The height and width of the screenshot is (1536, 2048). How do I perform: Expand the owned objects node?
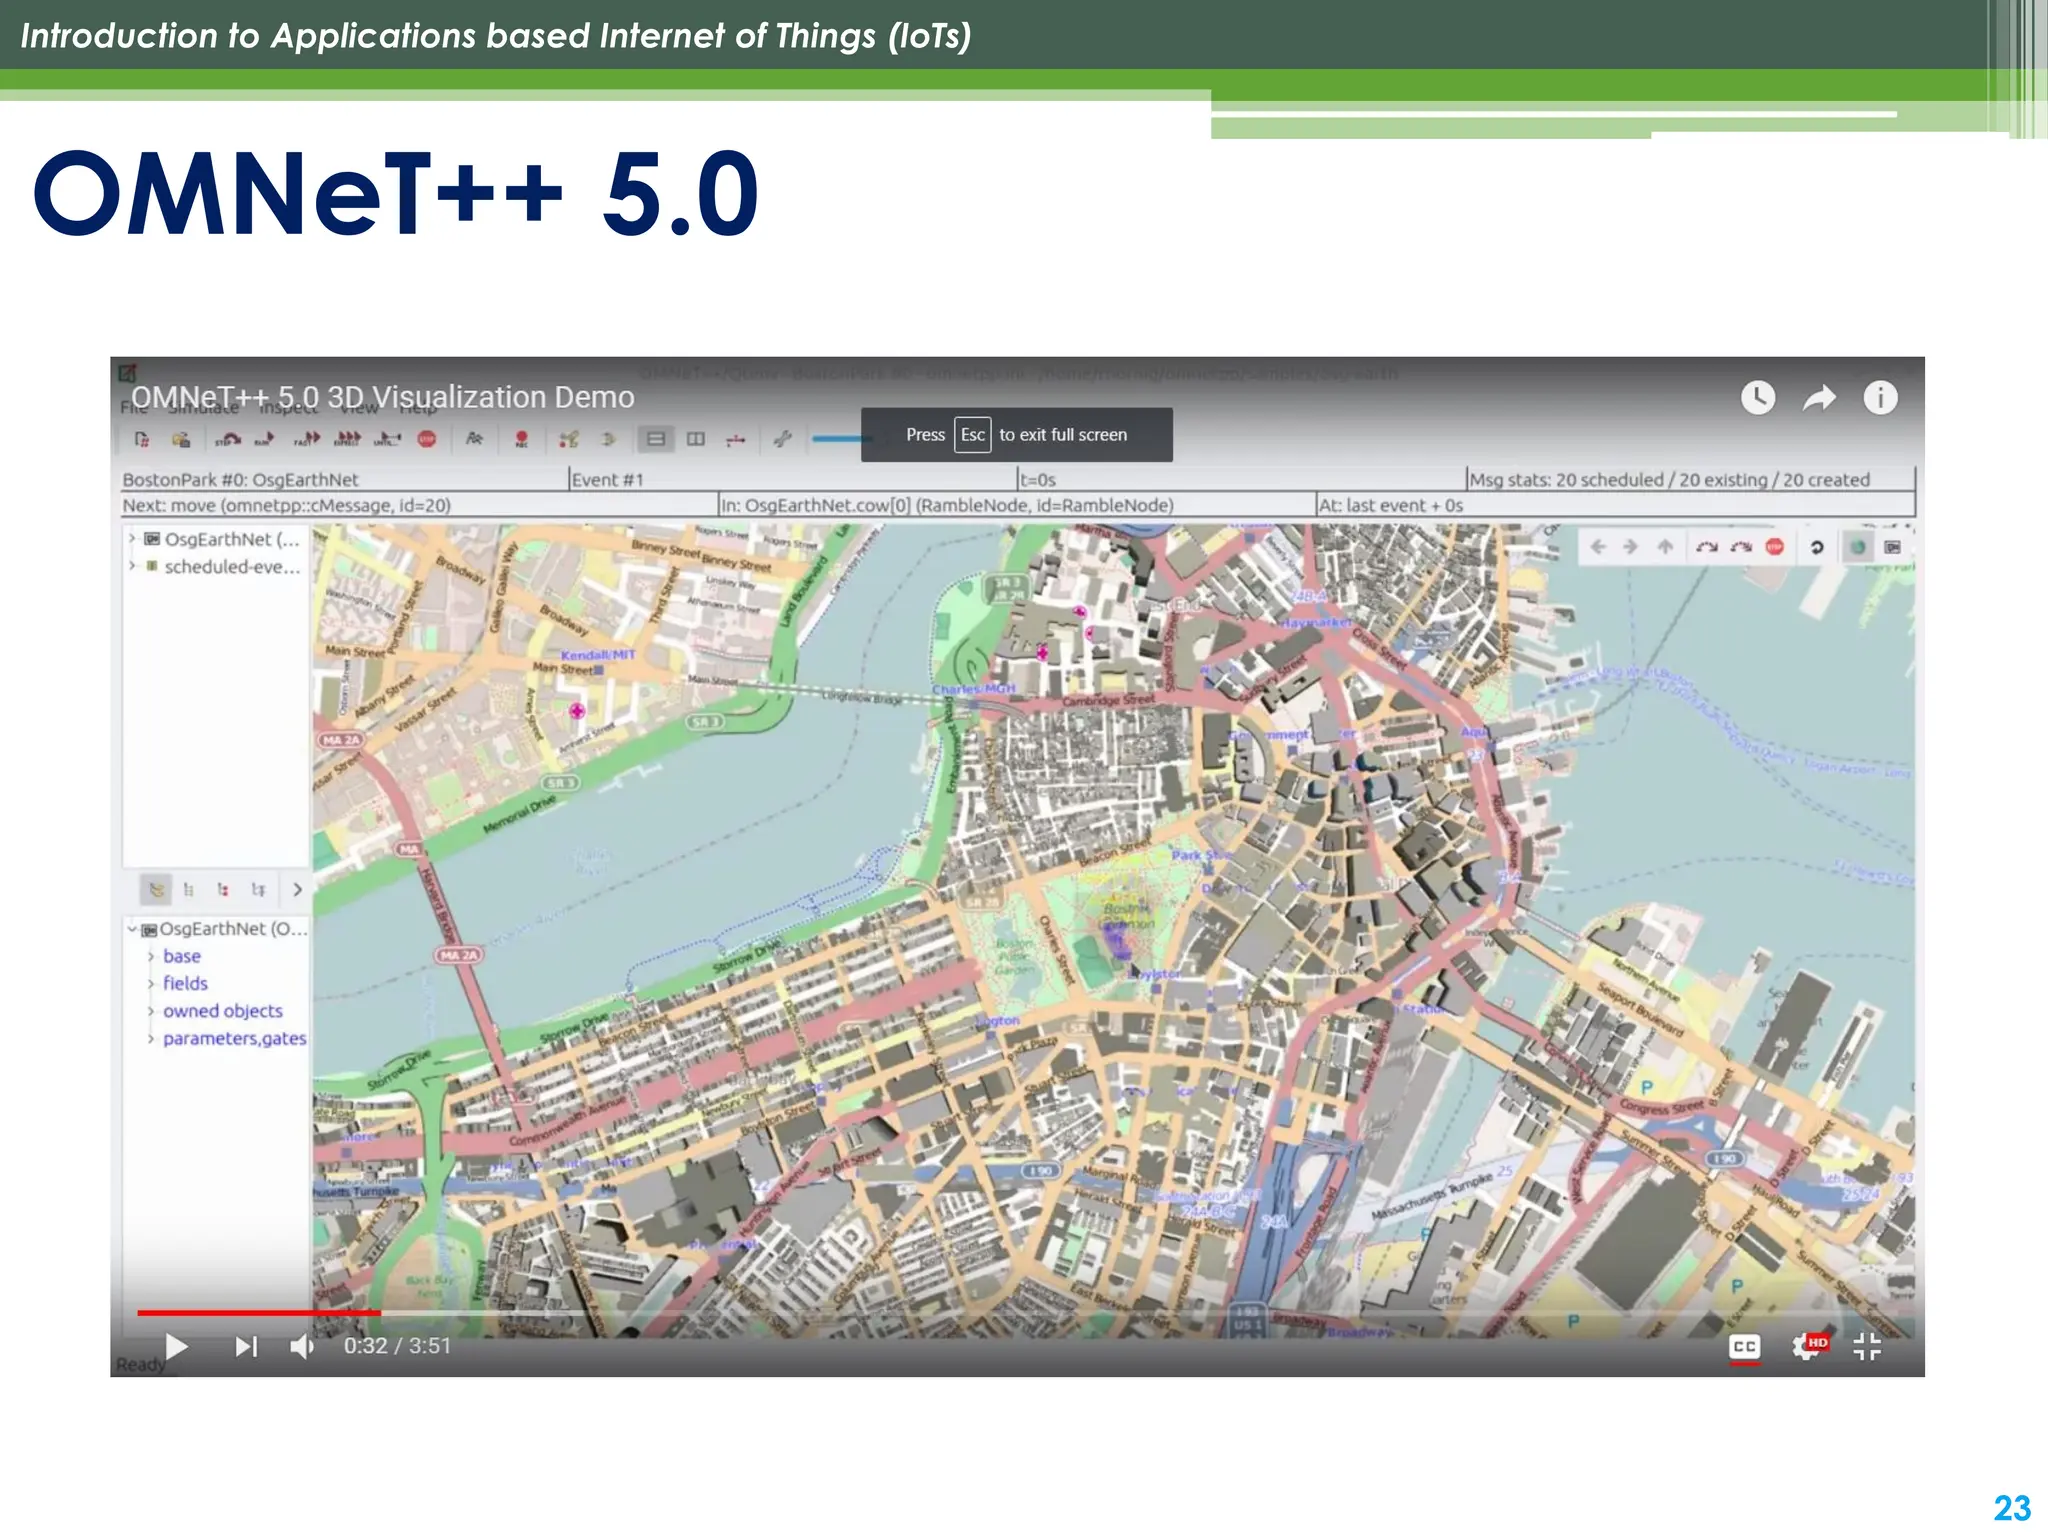[151, 1011]
